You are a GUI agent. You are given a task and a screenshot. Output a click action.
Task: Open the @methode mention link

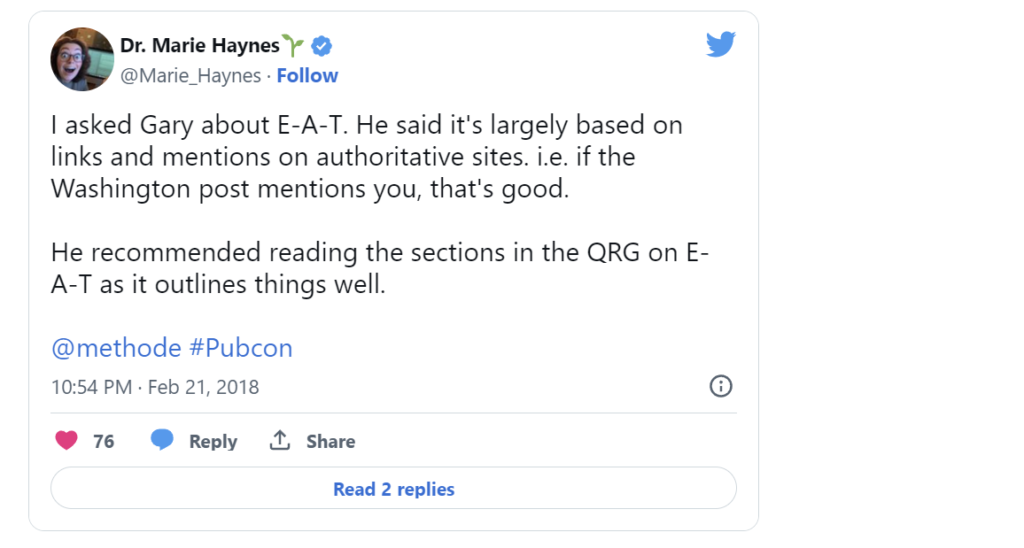coord(115,348)
